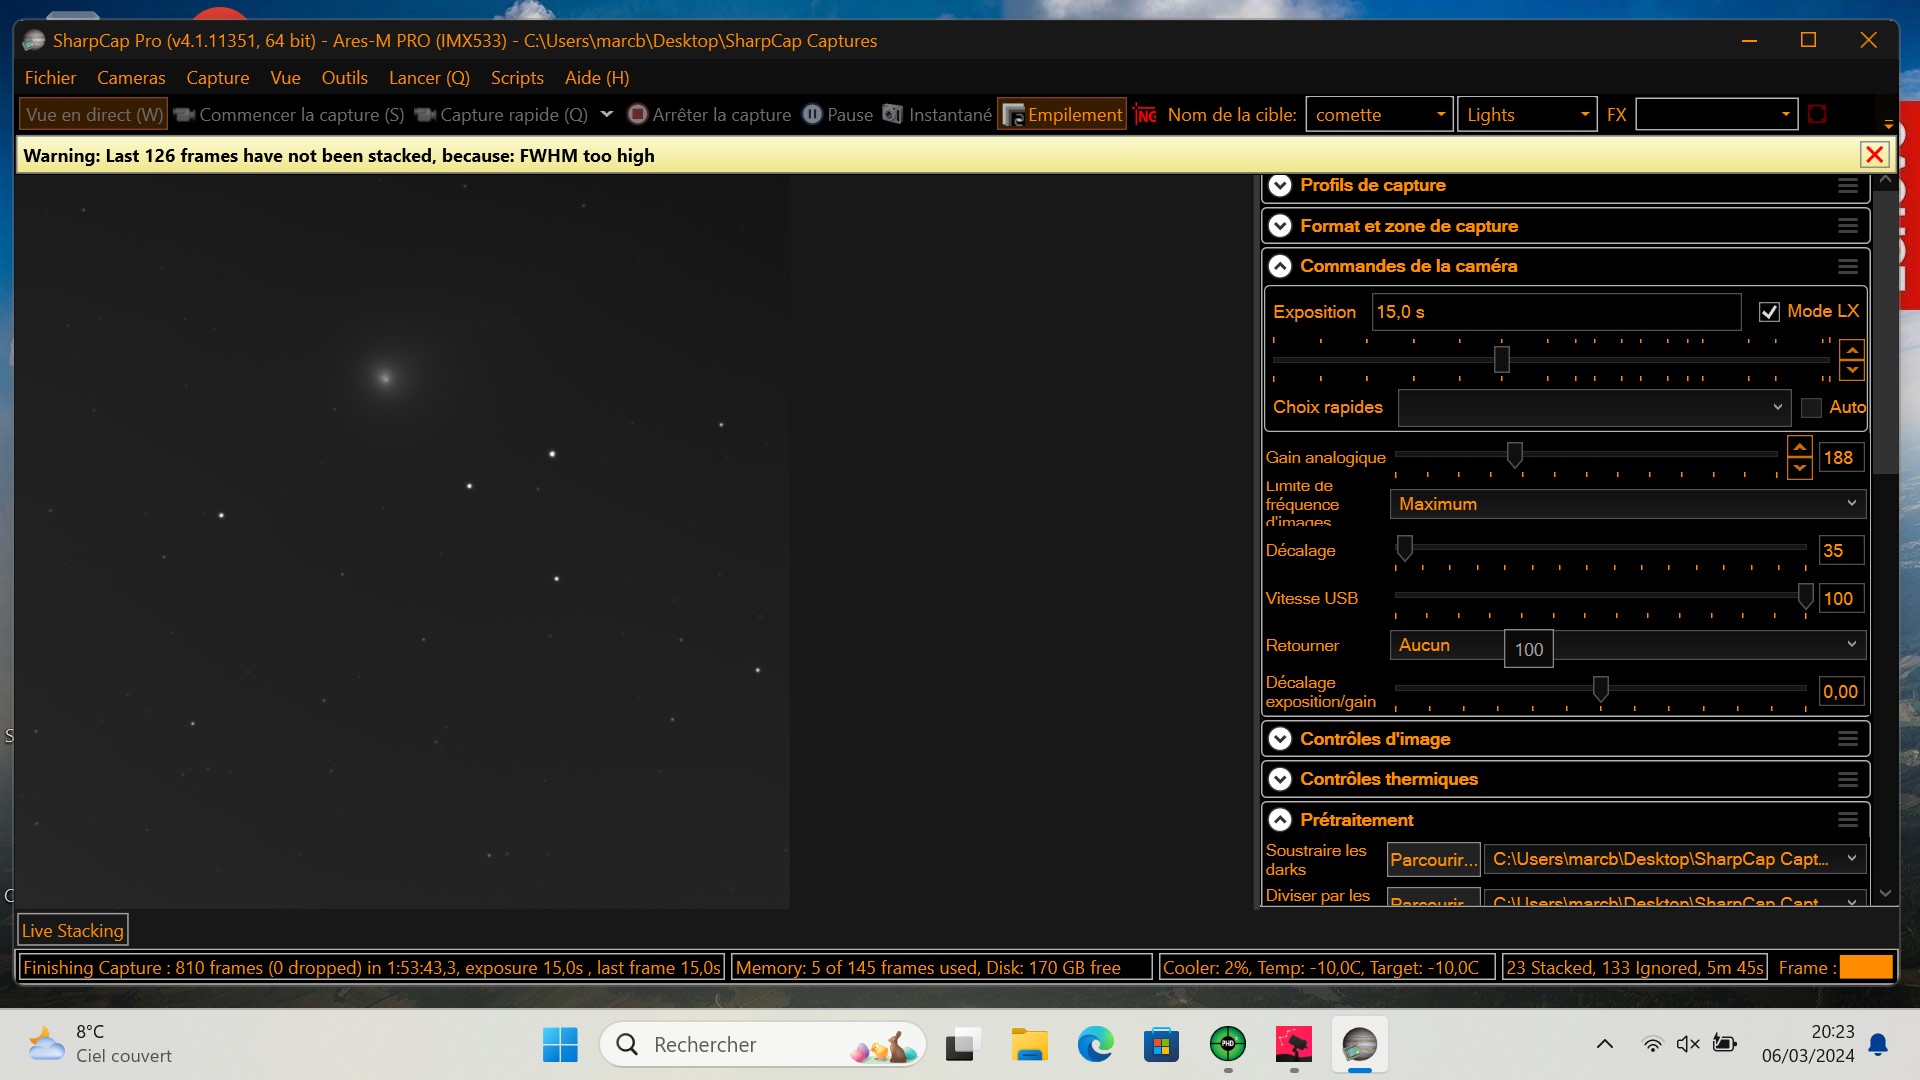Enable the Auto exposure checkbox
The height and width of the screenshot is (1080, 1920).
tap(1811, 408)
